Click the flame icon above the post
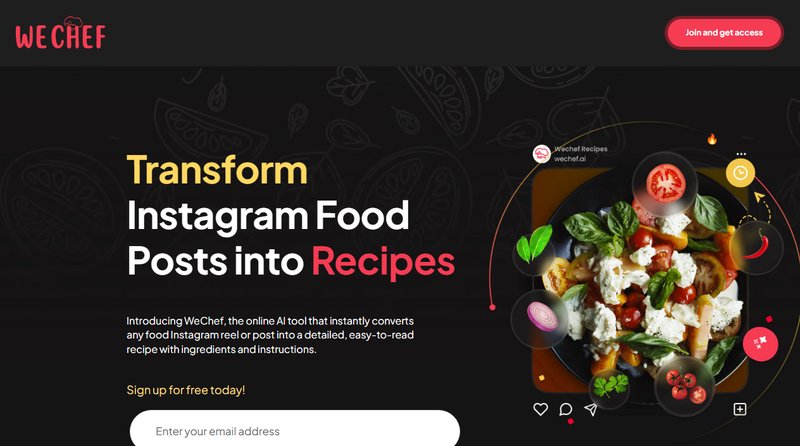The height and width of the screenshot is (446, 800). [712, 139]
